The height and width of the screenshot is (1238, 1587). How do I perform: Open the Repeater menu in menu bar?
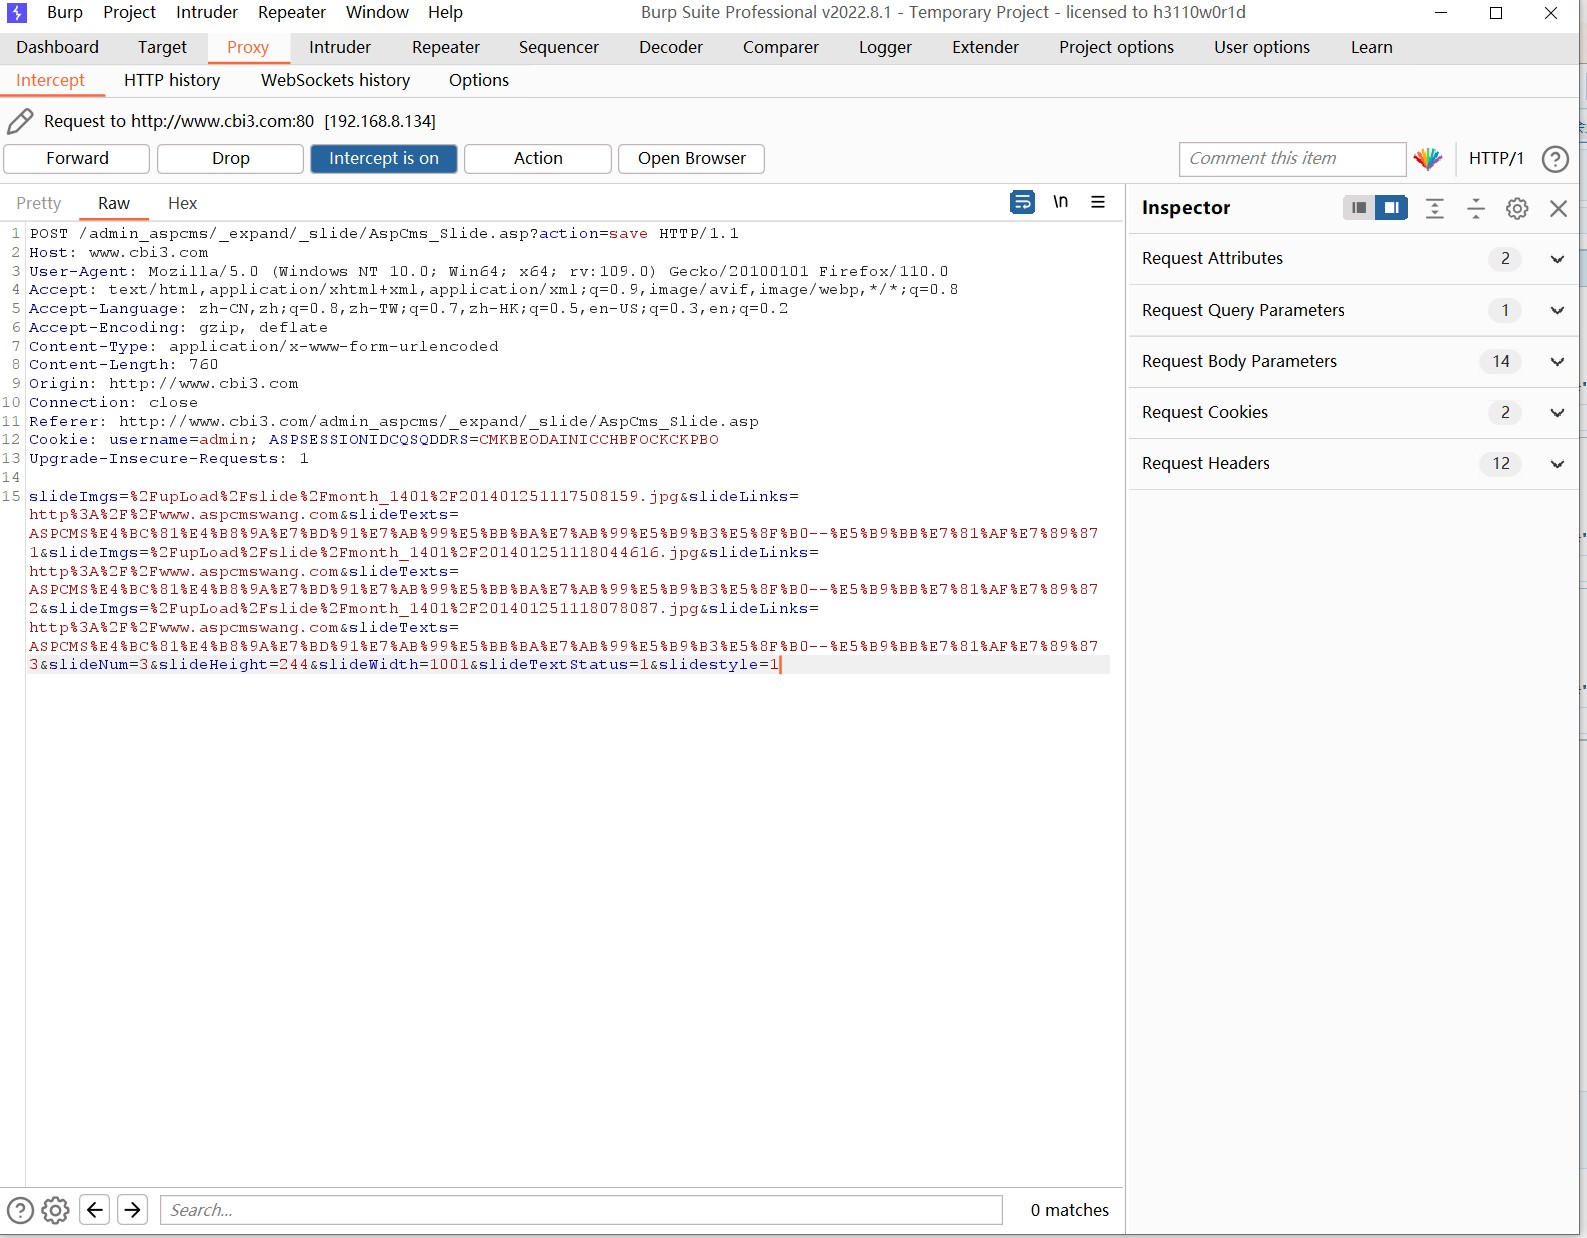point(292,12)
